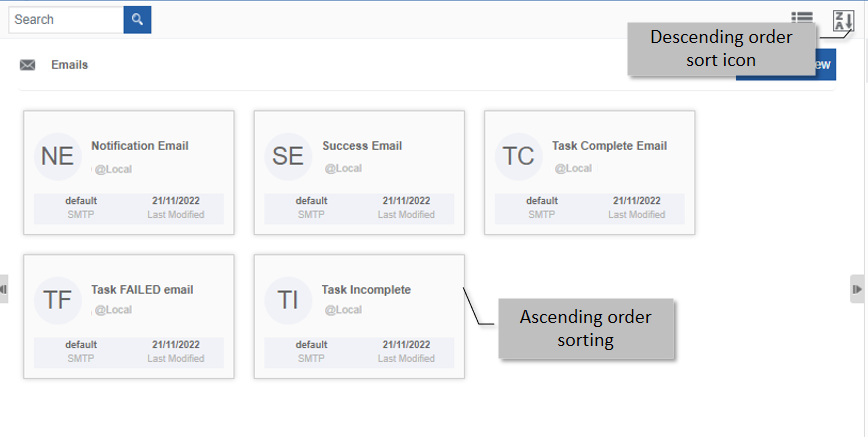
Task: Click @Local under Task Incomplete
Action: click(343, 310)
